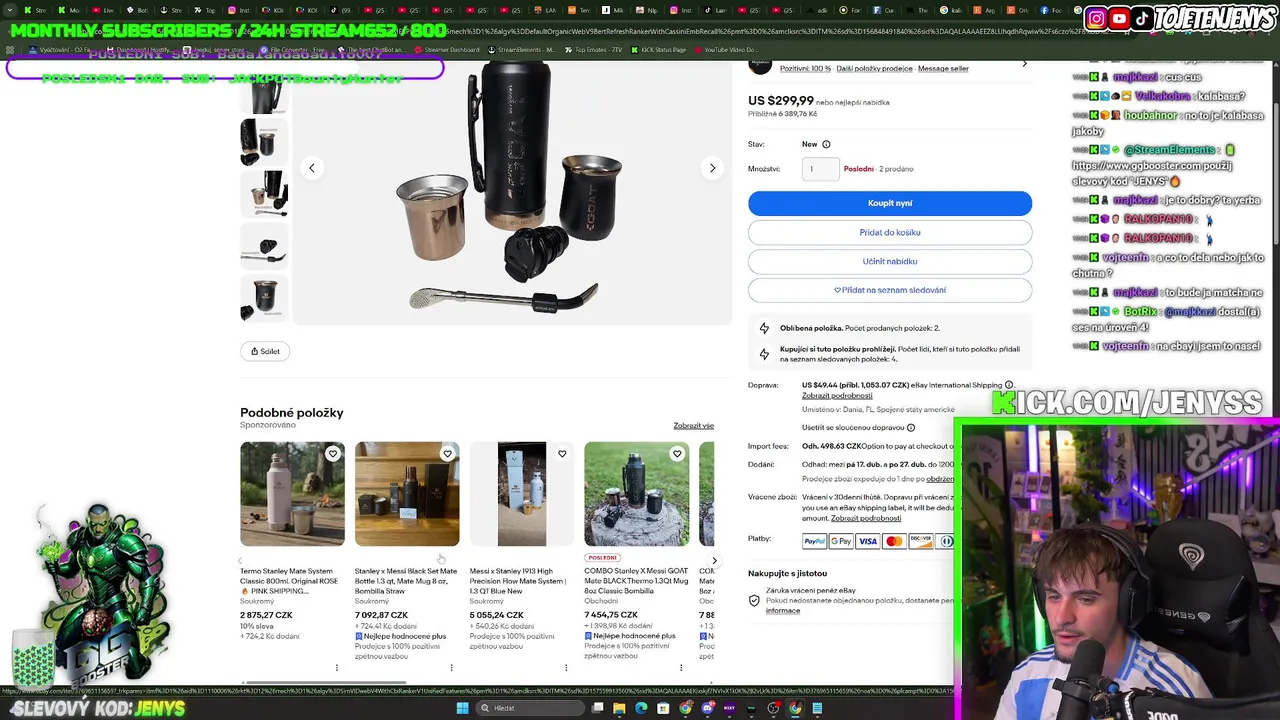Screen dimensions: 1280x720
Task: Click the PayPal payment icon
Action: (815, 541)
